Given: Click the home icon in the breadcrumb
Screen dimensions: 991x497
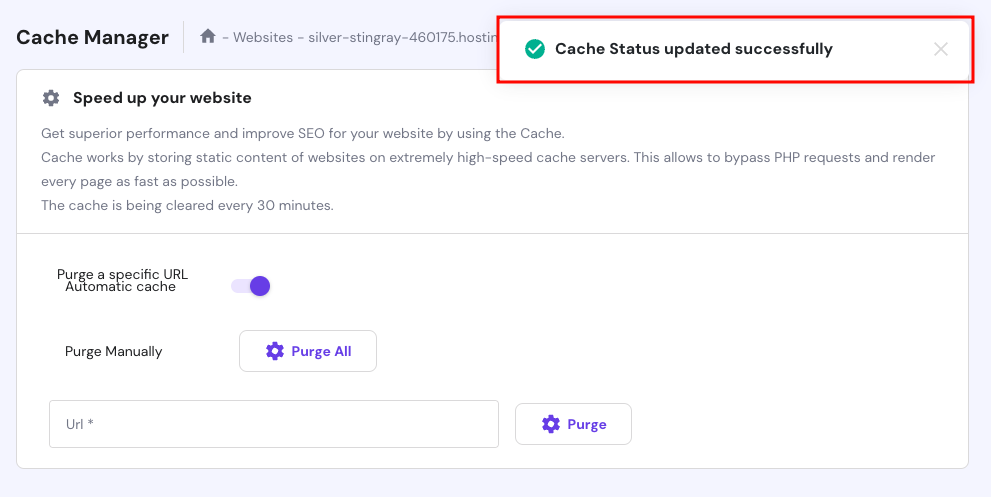Looking at the screenshot, I should point(208,37).
